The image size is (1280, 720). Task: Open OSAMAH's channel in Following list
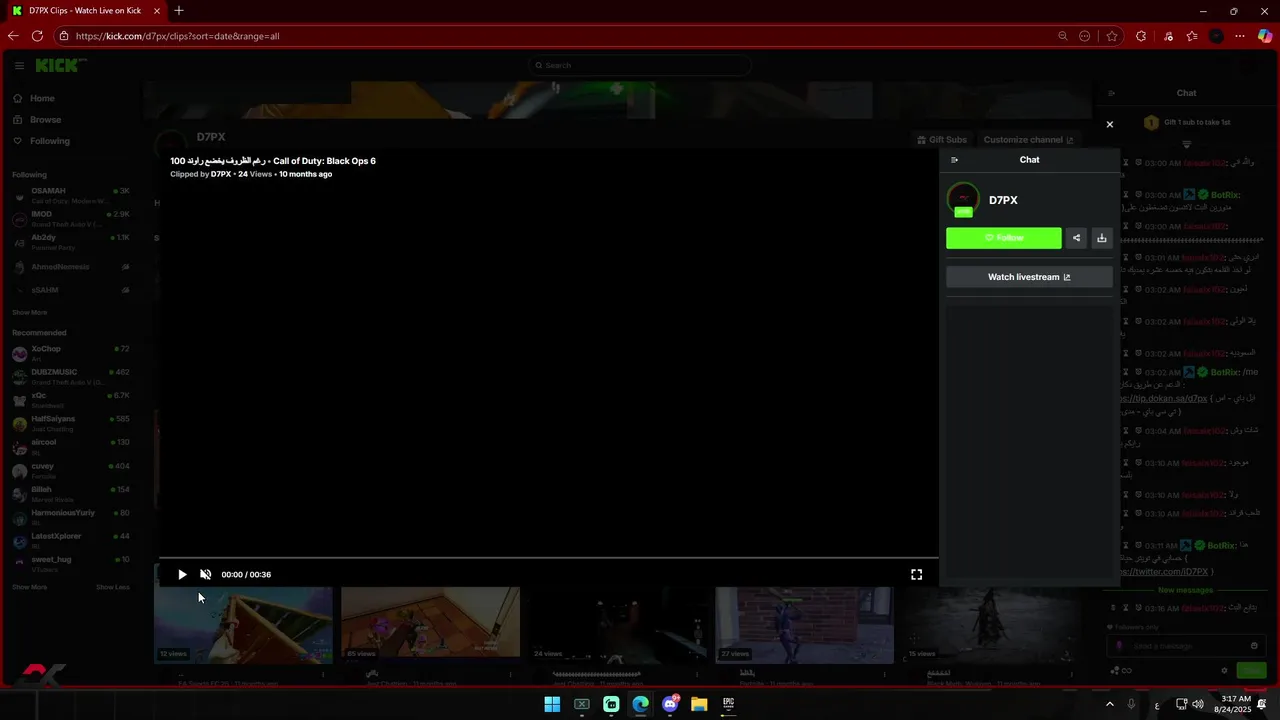71,195
